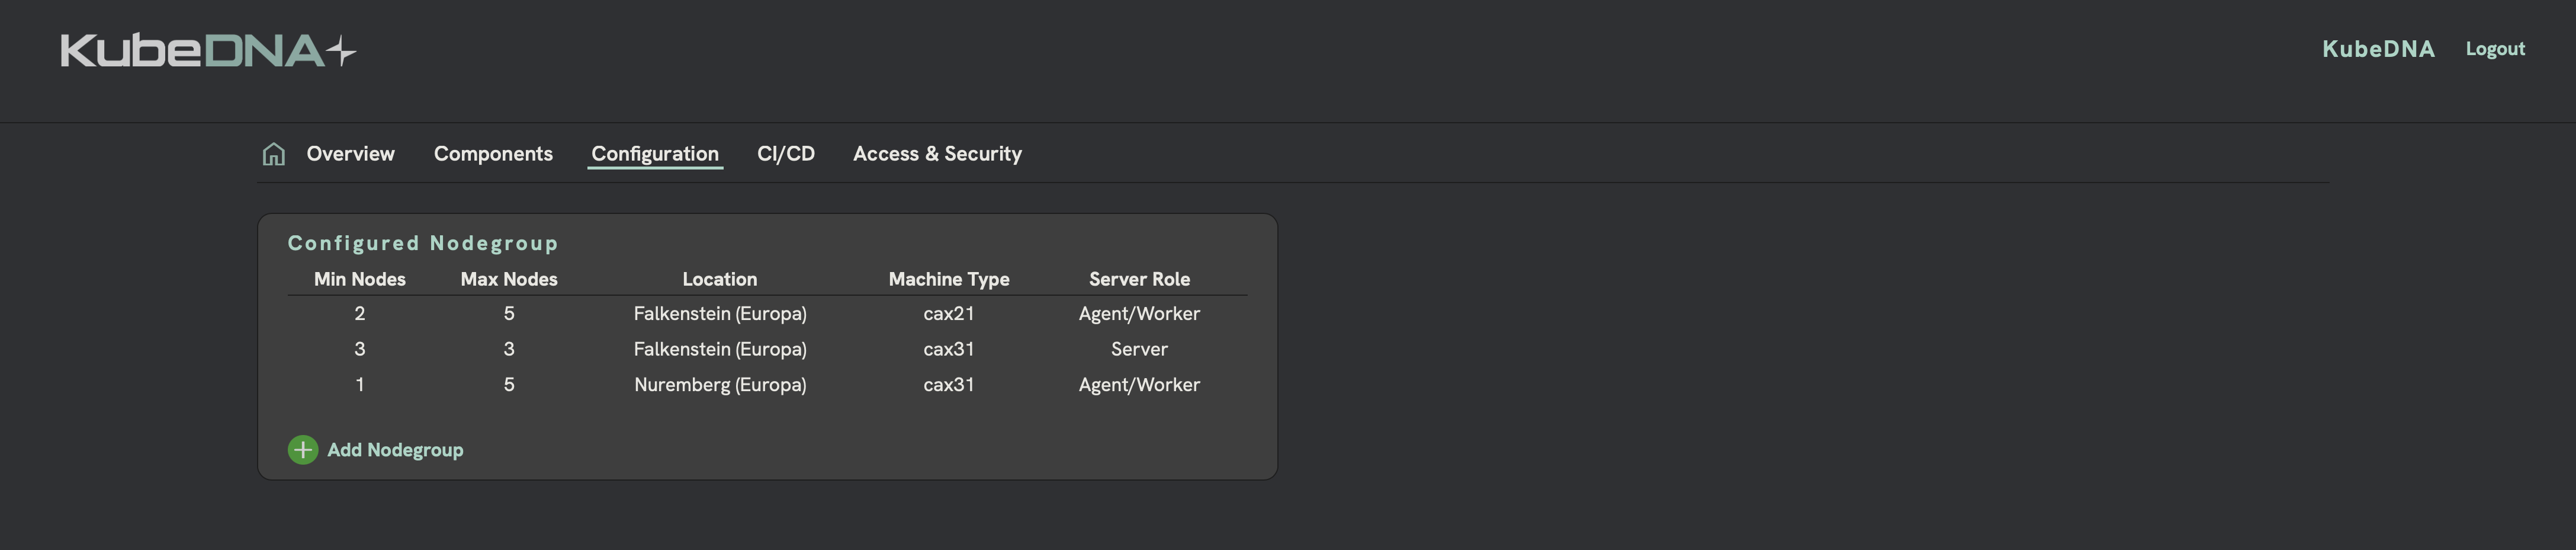
Task: Click the Min Nodes column header
Action: click(358, 279)
